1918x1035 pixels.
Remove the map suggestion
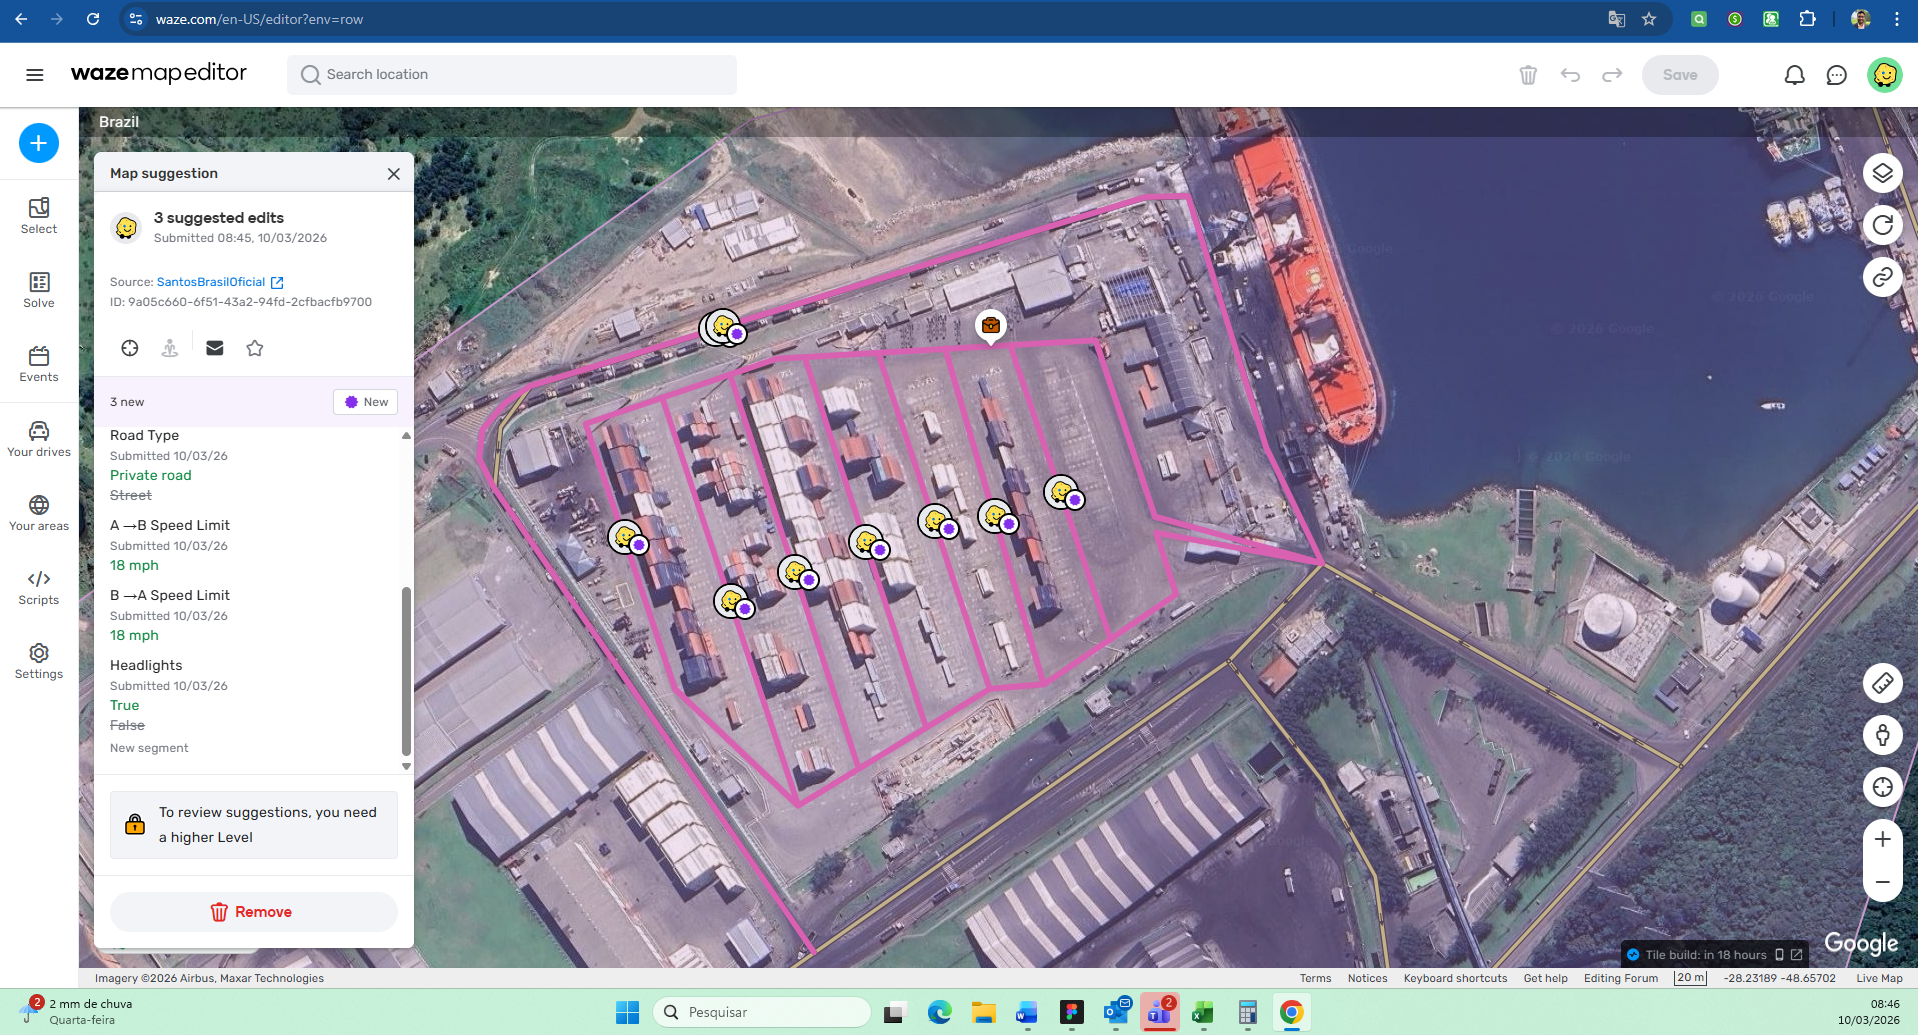tap(253, 912)
